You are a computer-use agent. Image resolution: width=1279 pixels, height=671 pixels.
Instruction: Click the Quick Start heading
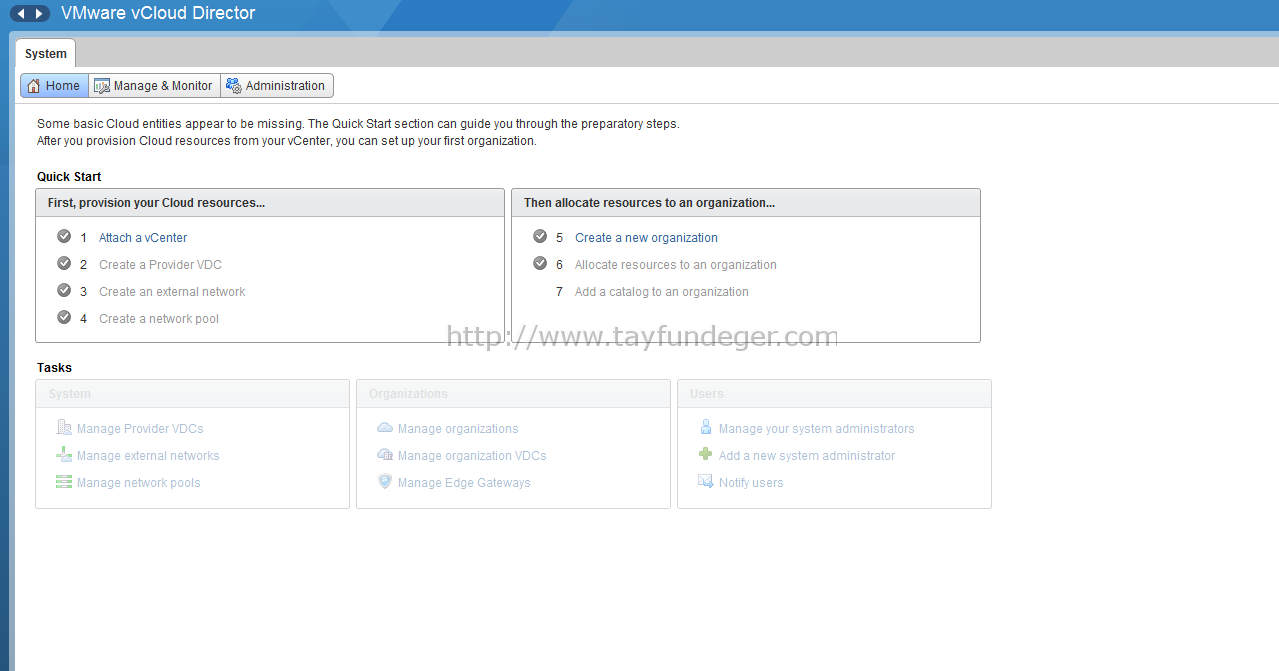(69, 177)
